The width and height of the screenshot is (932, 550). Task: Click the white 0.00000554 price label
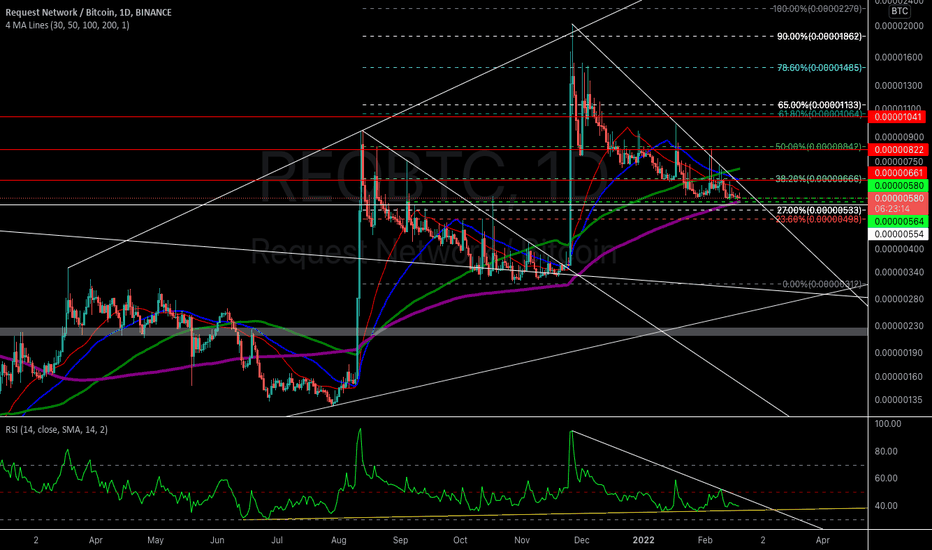point(899,234)
